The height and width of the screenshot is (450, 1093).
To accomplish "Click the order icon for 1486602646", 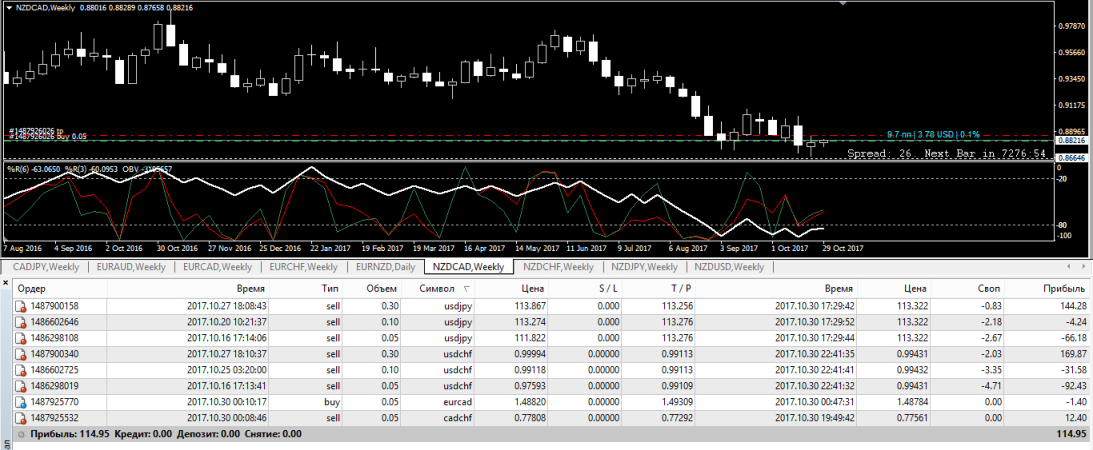I will 20,321.
